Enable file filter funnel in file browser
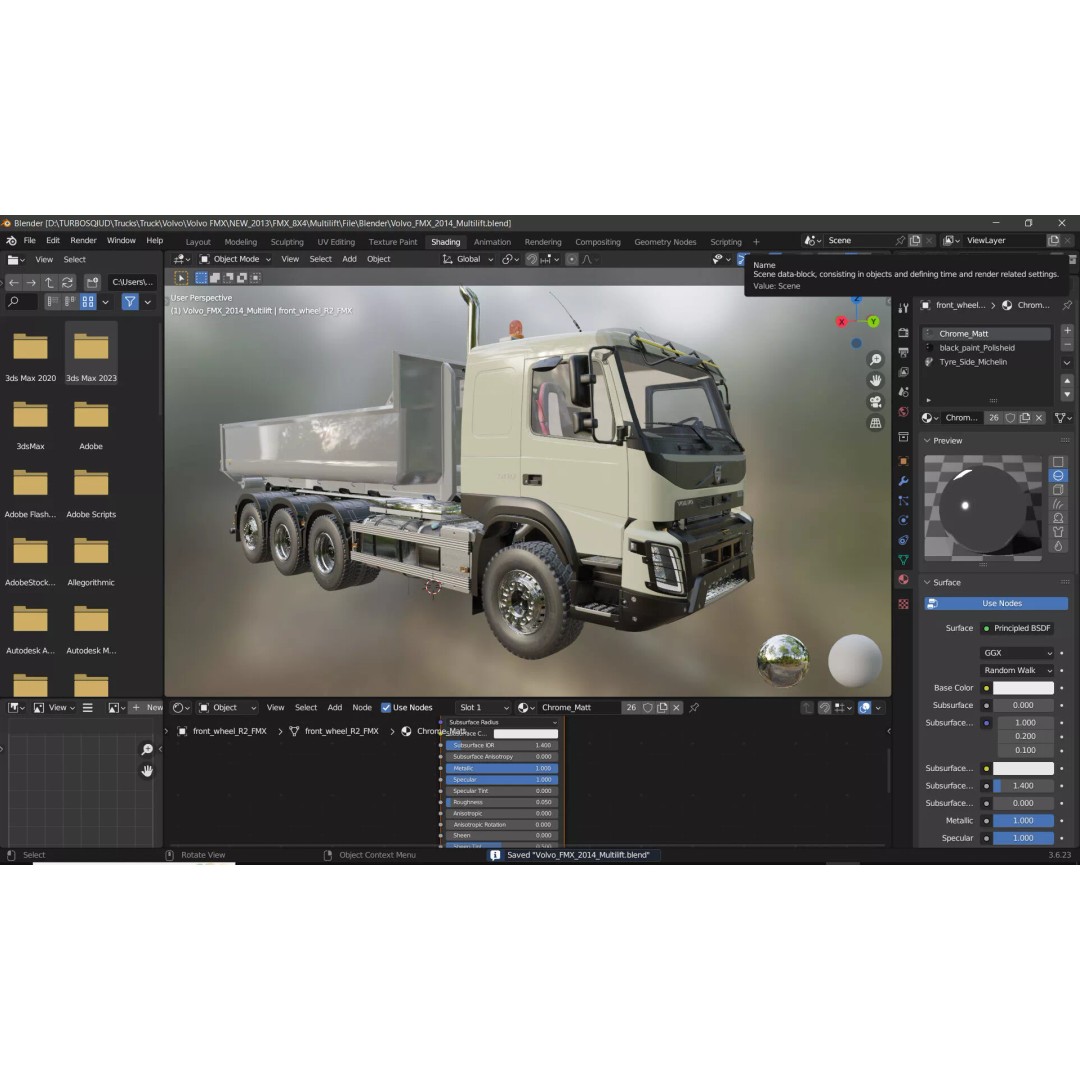Screen dimensions: 1080x1080 [x=129, y=302]
